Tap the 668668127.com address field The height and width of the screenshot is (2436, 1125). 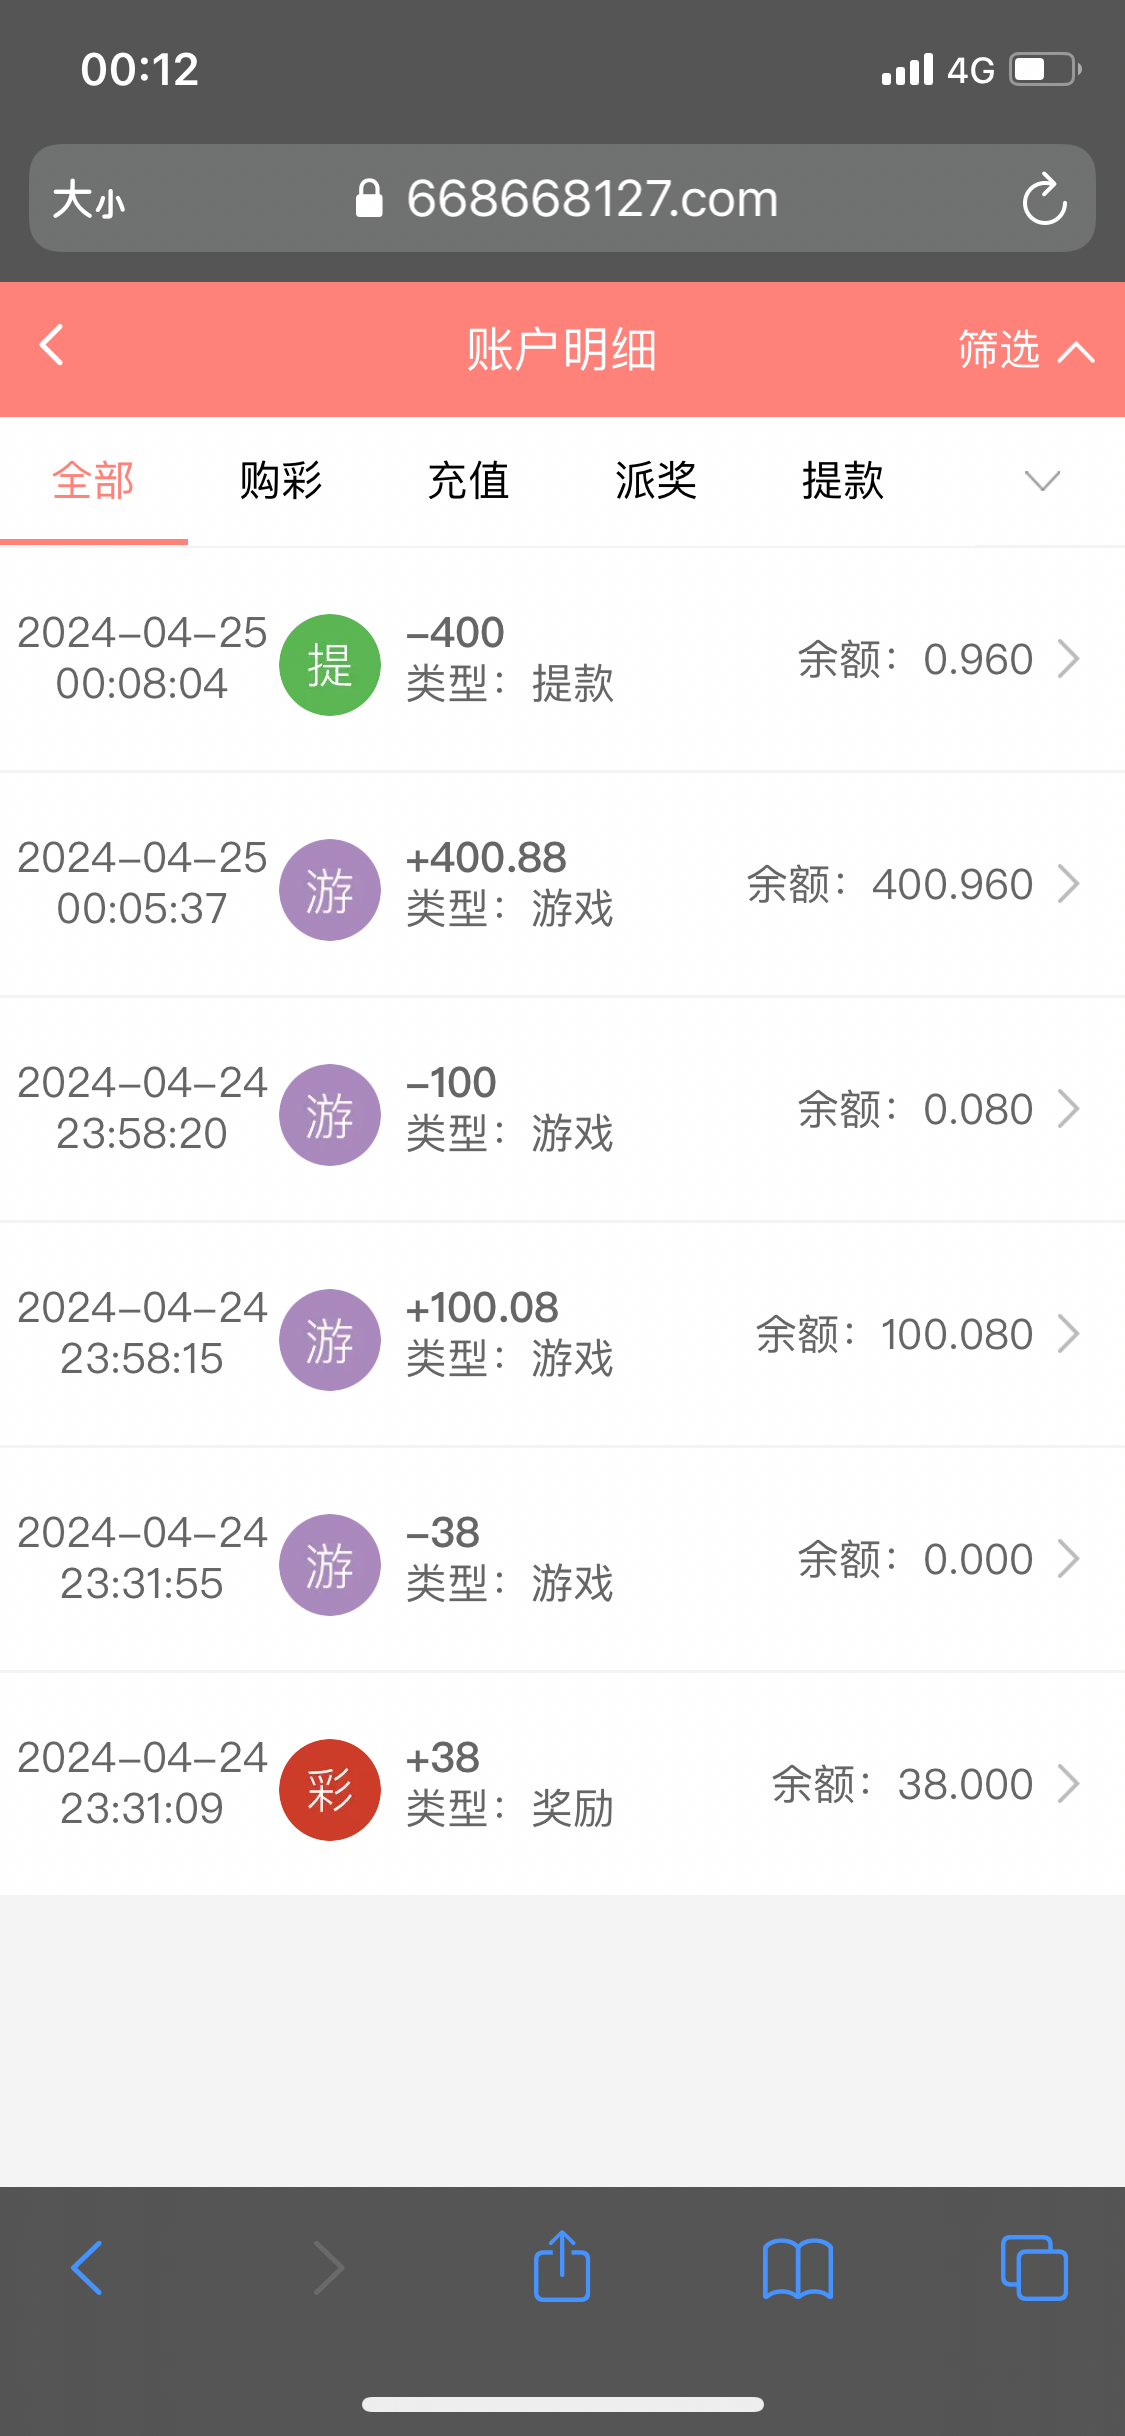[x=590, y=199]
